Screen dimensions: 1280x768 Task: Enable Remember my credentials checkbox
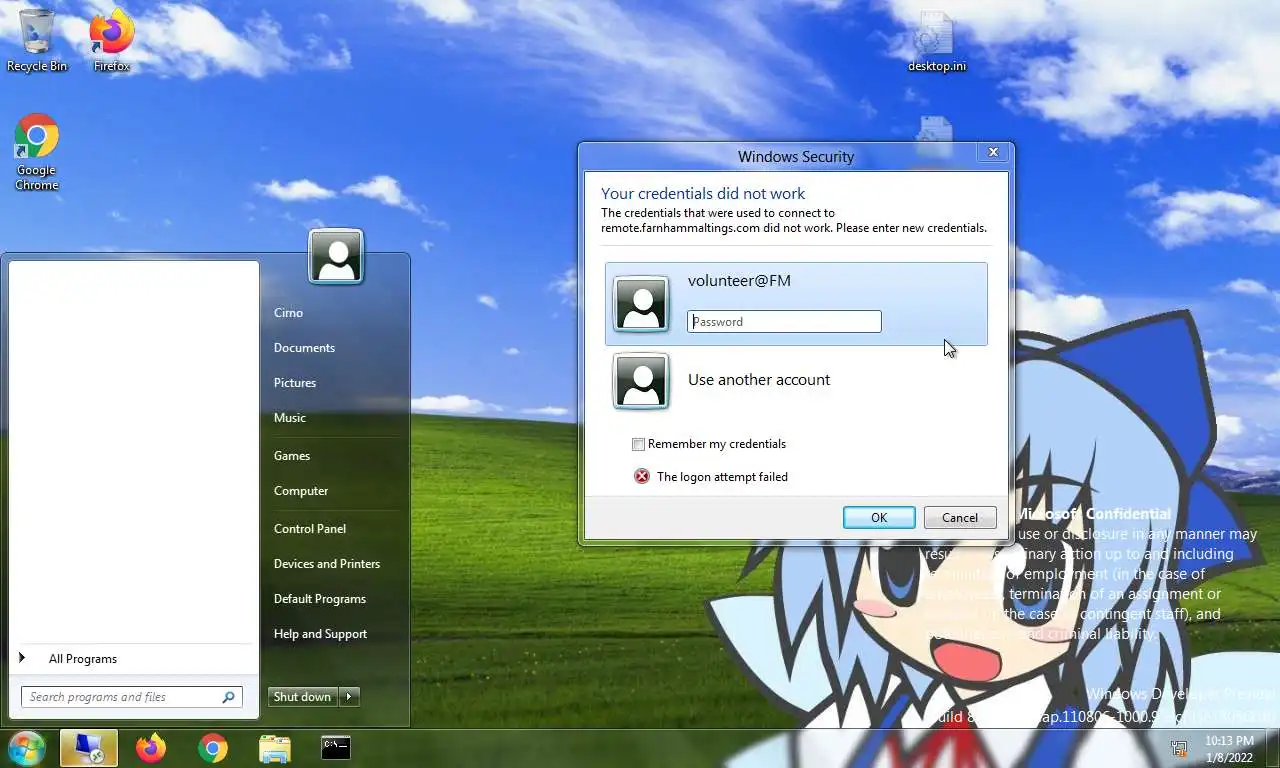(638, 444)
